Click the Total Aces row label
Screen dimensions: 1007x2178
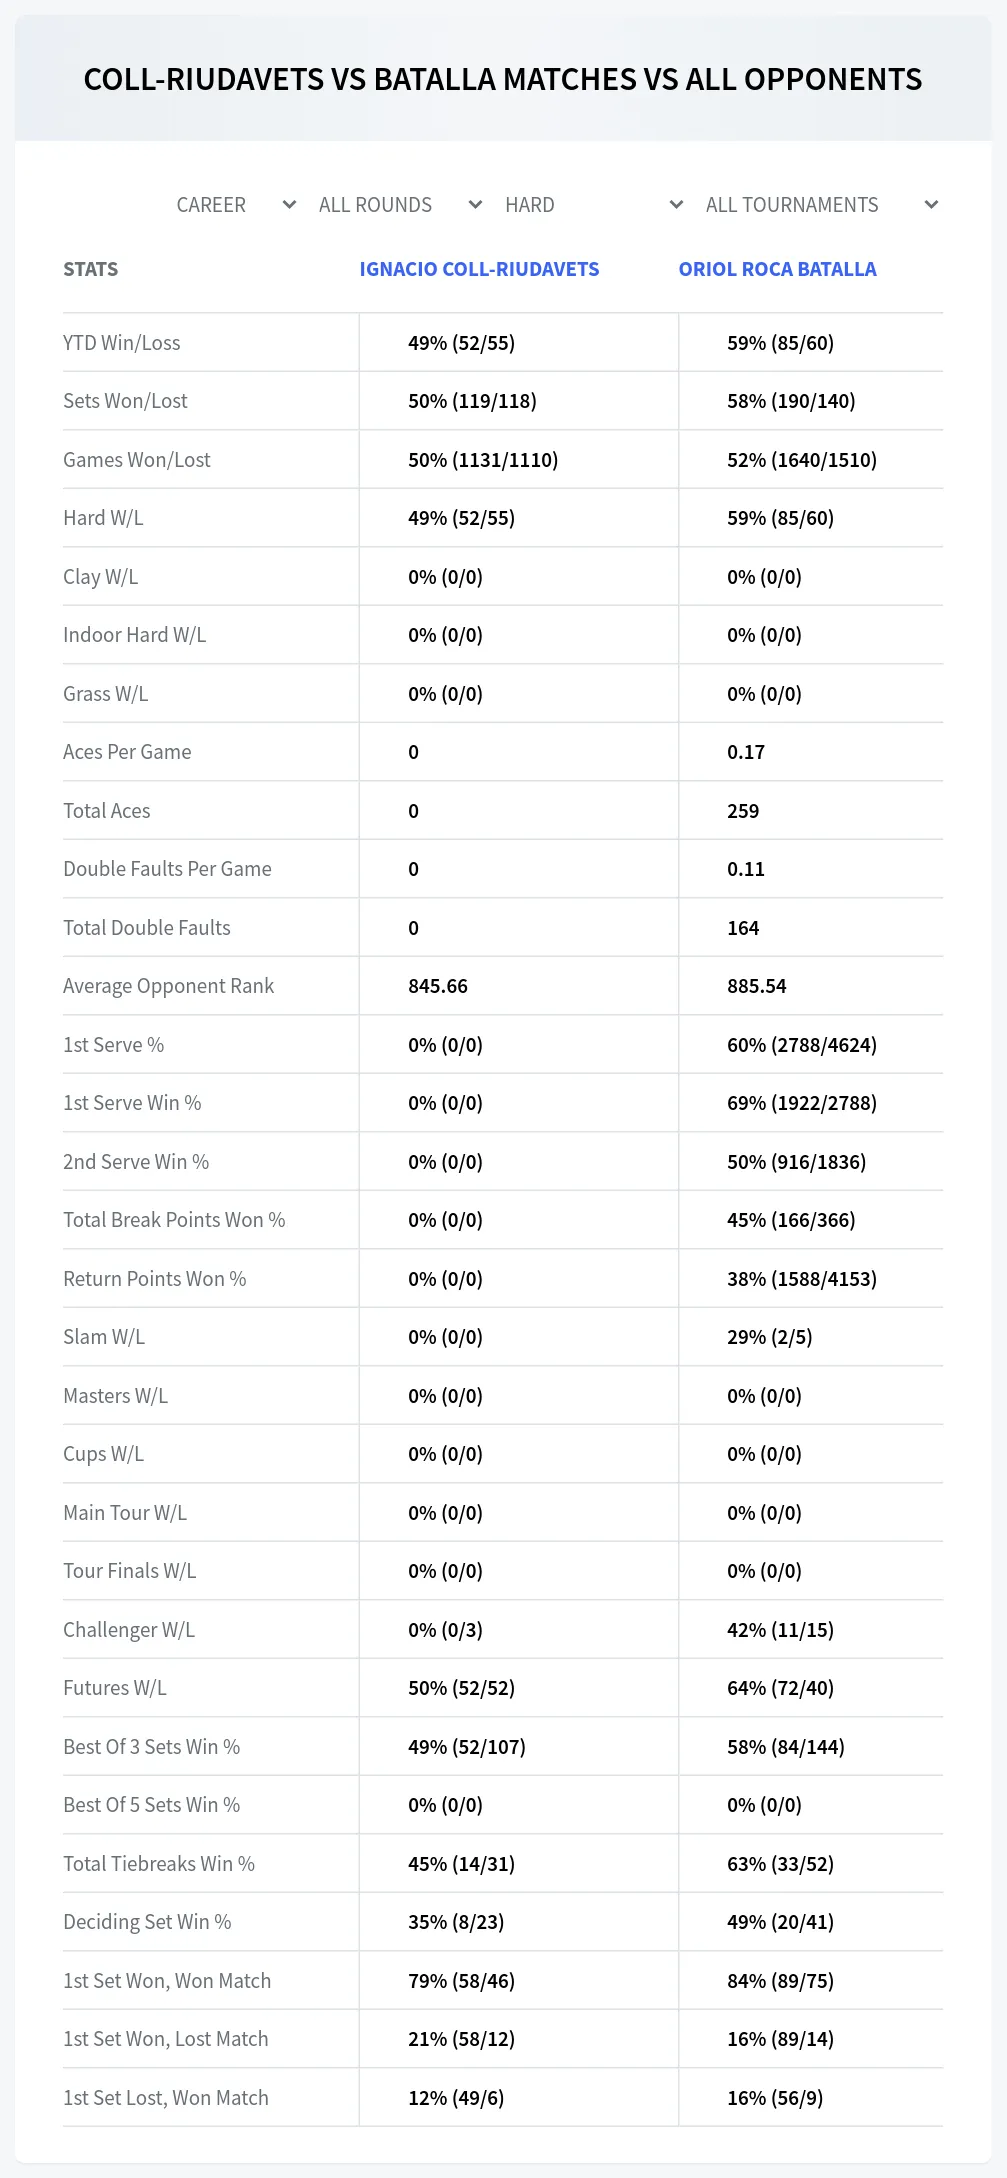pos(107,811)
